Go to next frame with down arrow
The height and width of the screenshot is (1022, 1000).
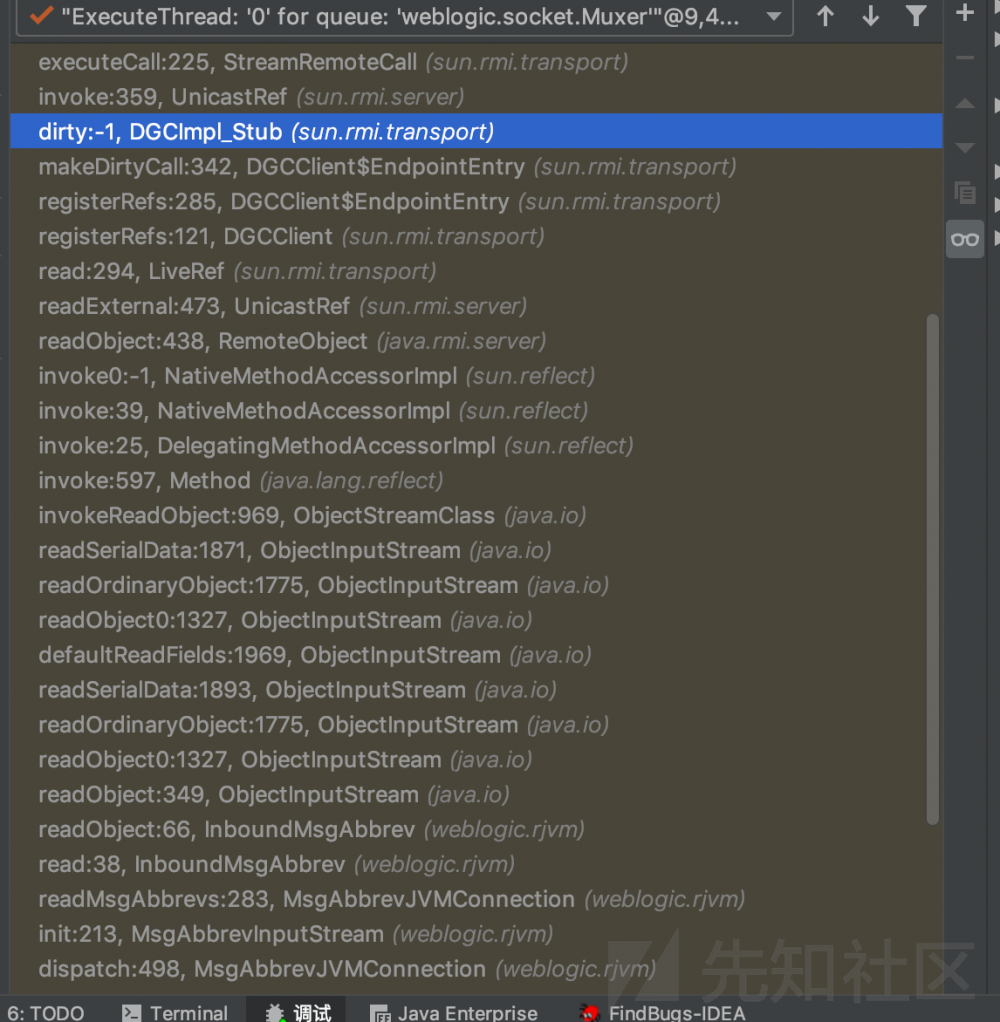[870, 16]
